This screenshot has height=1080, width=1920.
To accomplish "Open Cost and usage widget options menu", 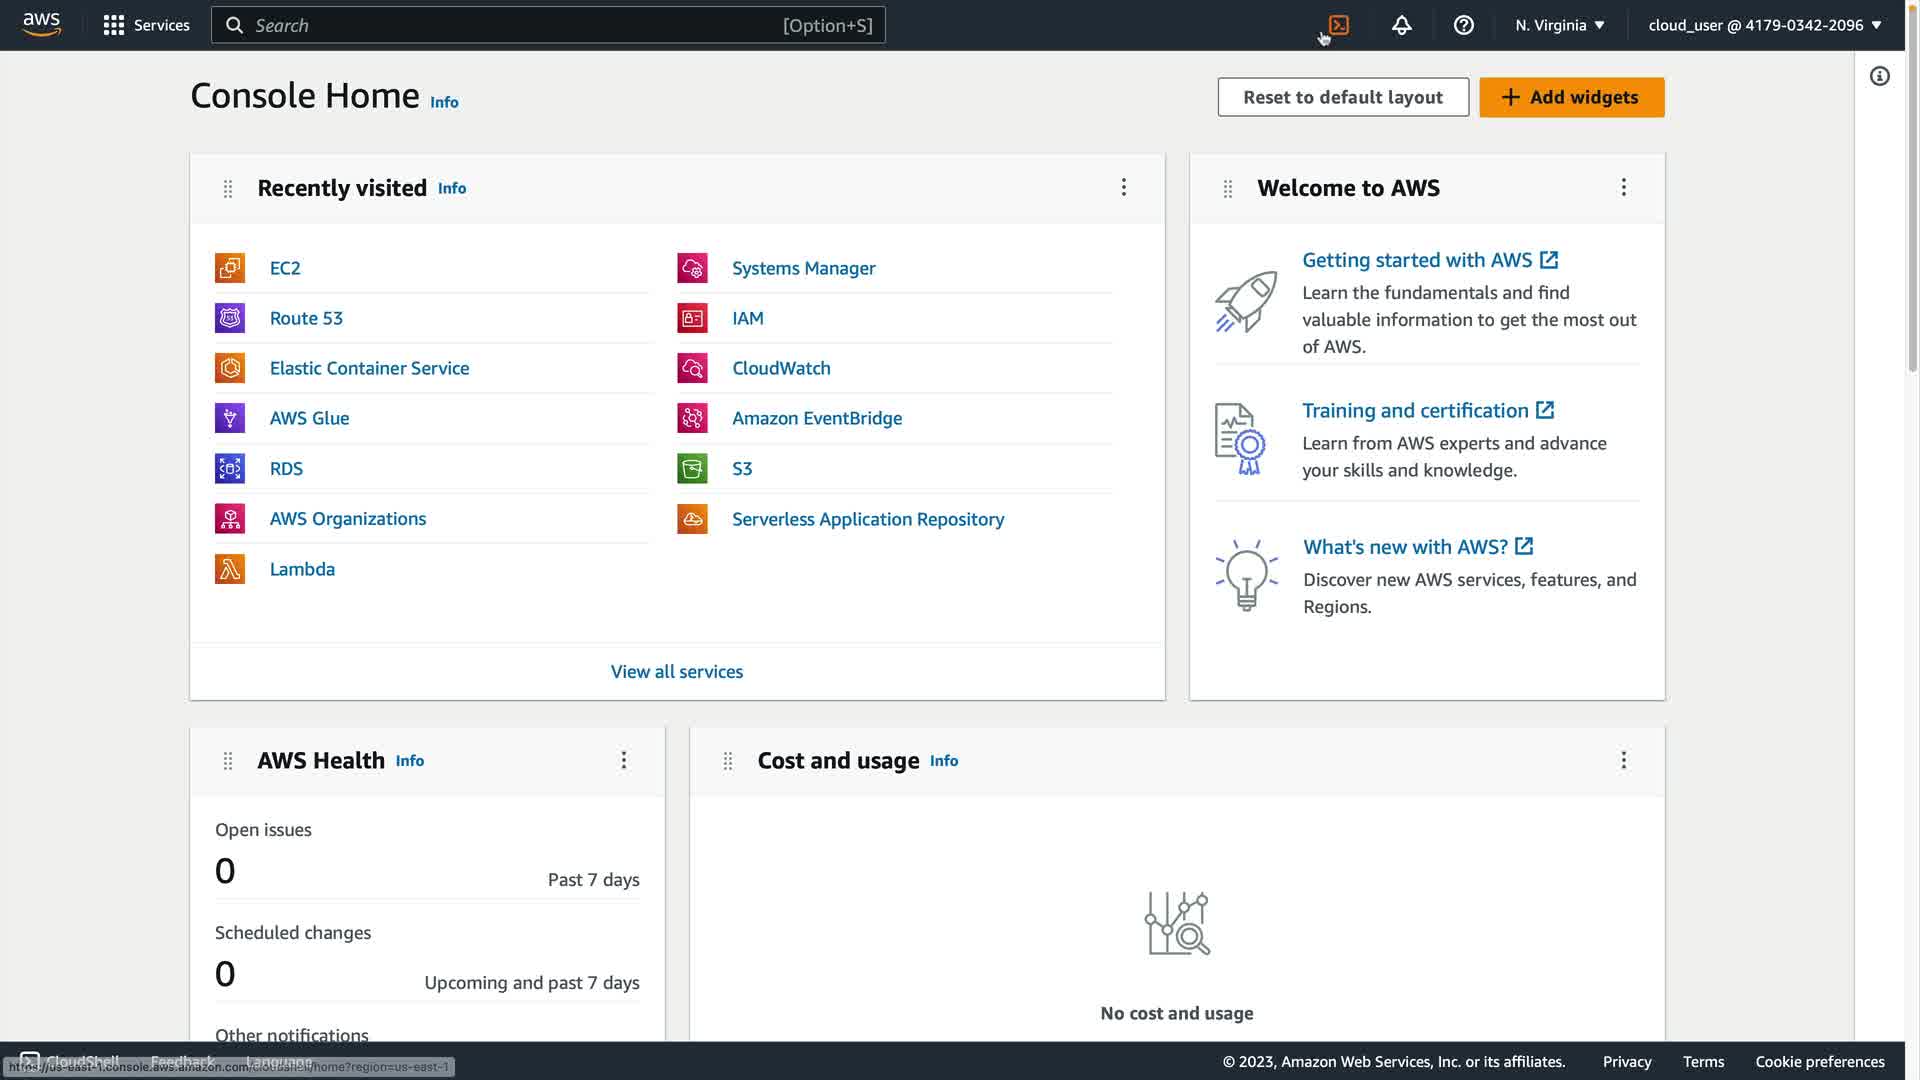I will point(1623,760).
